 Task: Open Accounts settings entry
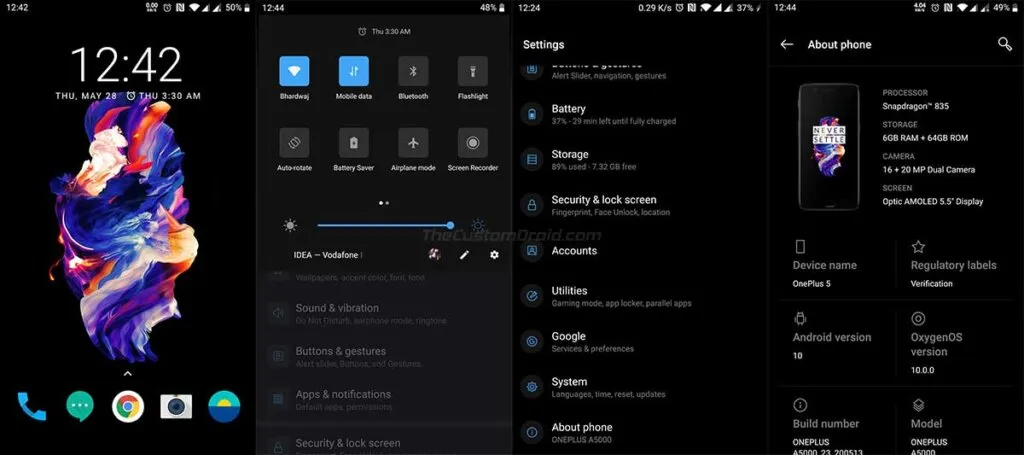click(x=640, y=251)
